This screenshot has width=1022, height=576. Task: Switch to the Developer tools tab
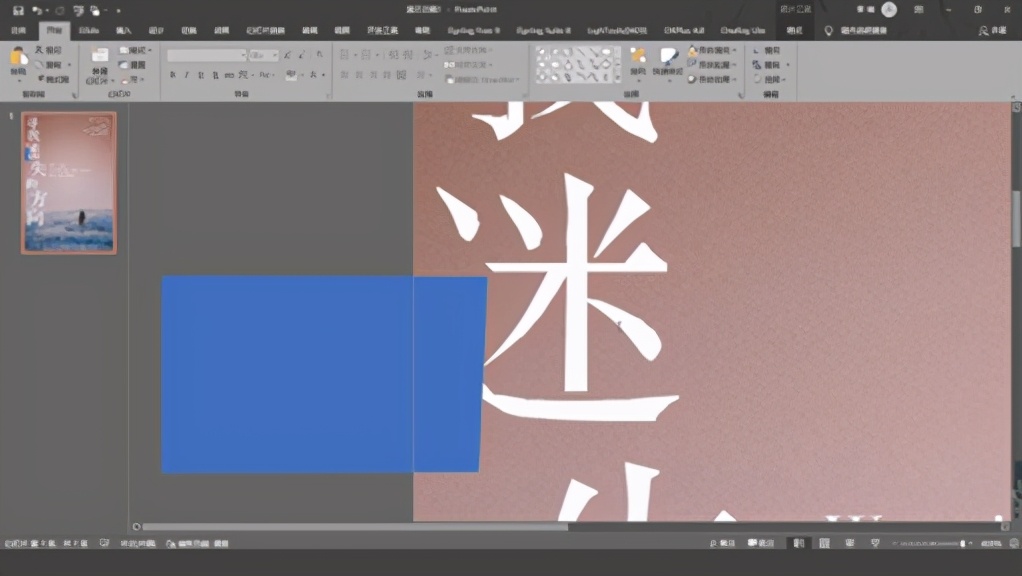[x=382, y=31]
